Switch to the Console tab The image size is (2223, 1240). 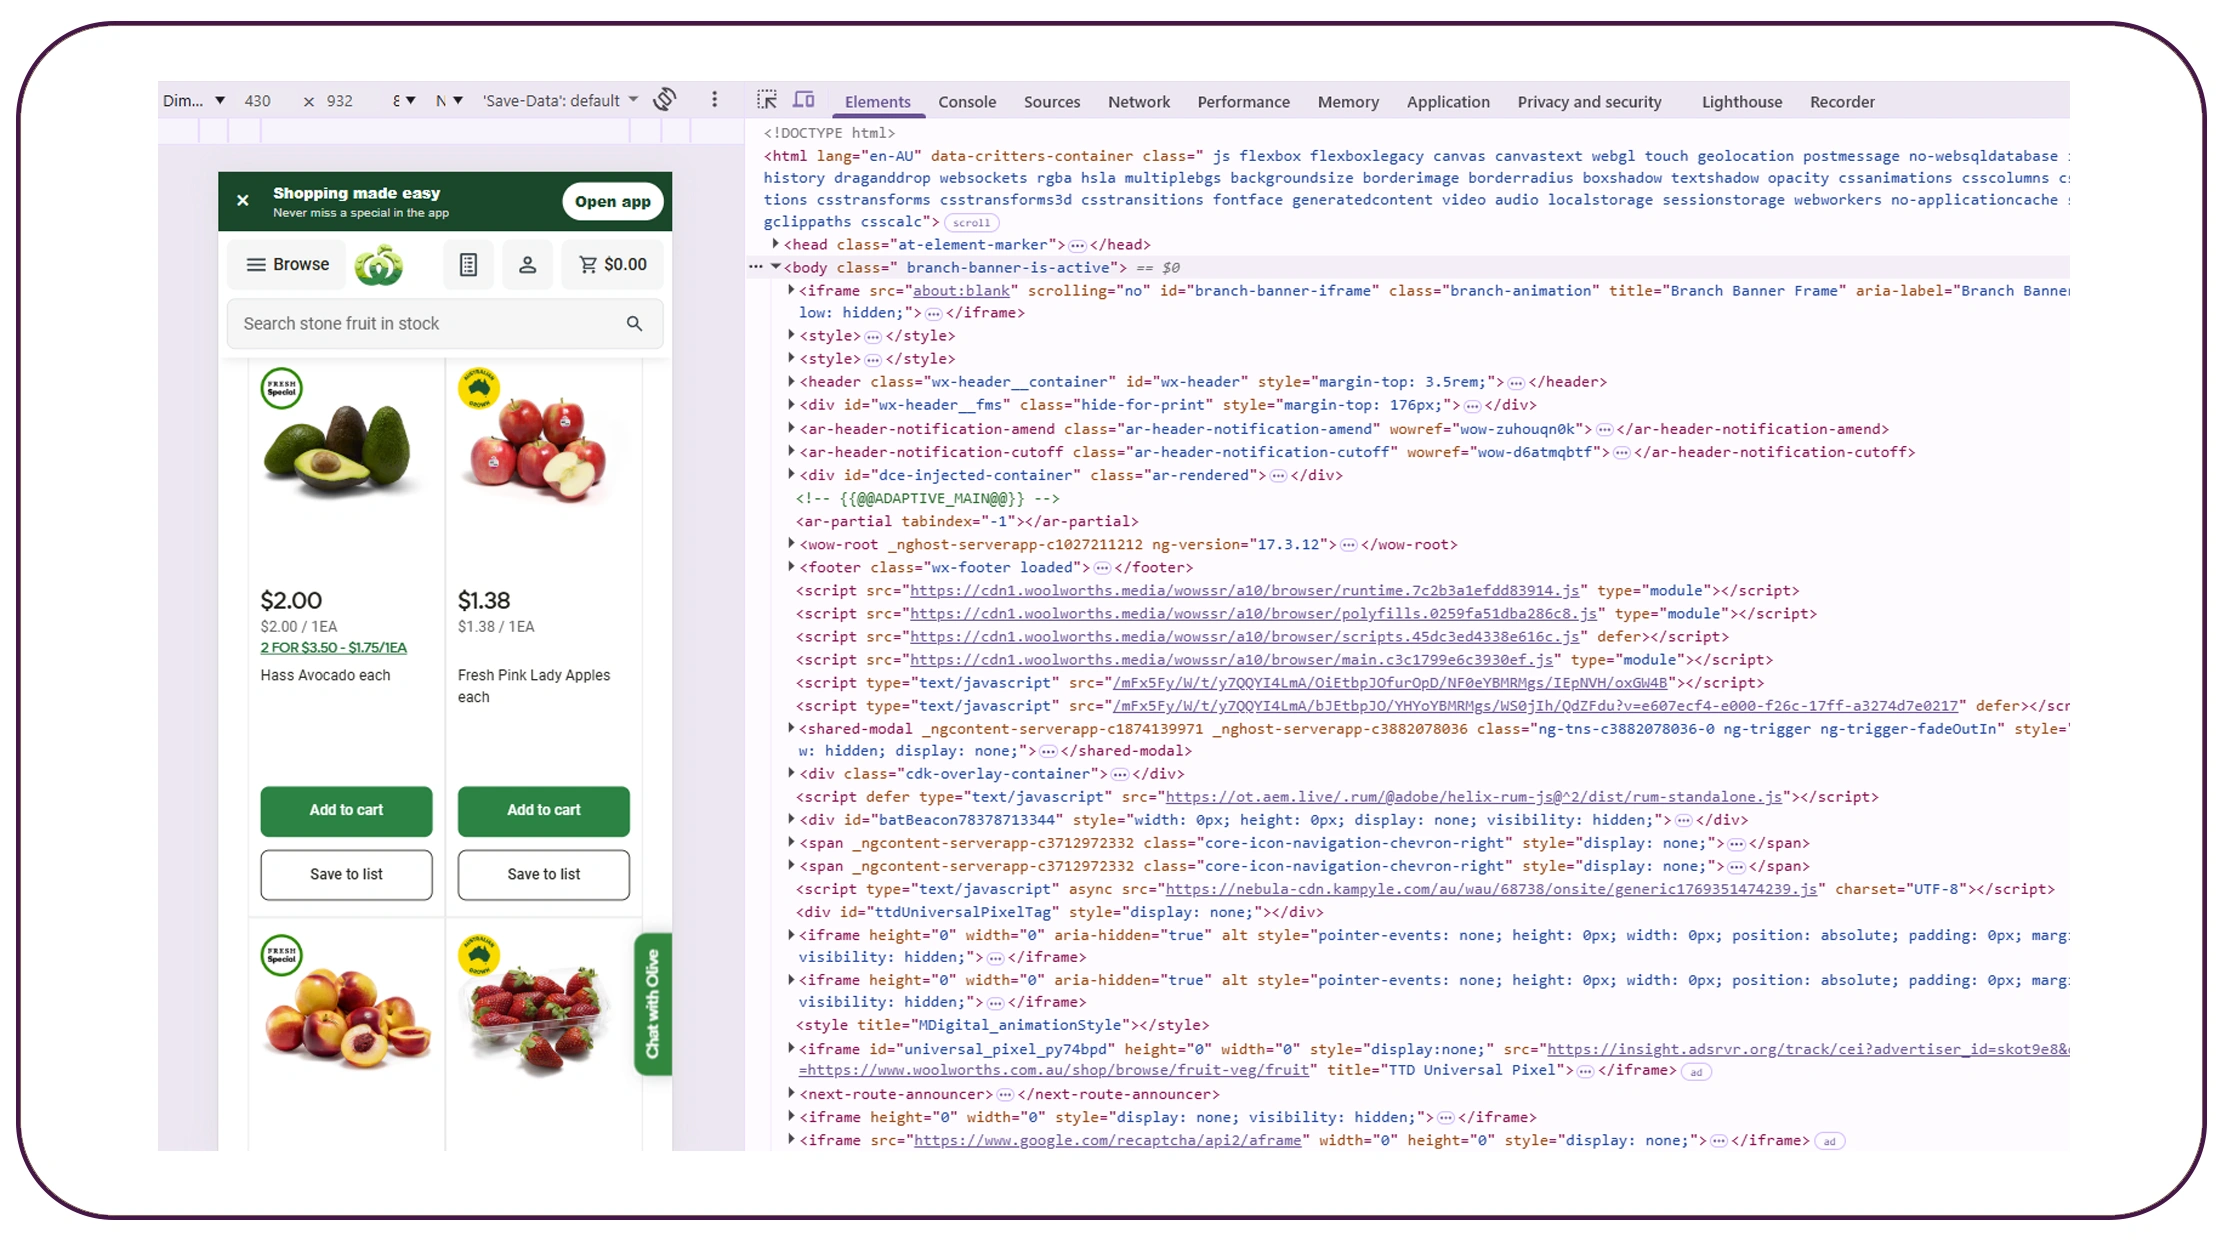(966, 101)
